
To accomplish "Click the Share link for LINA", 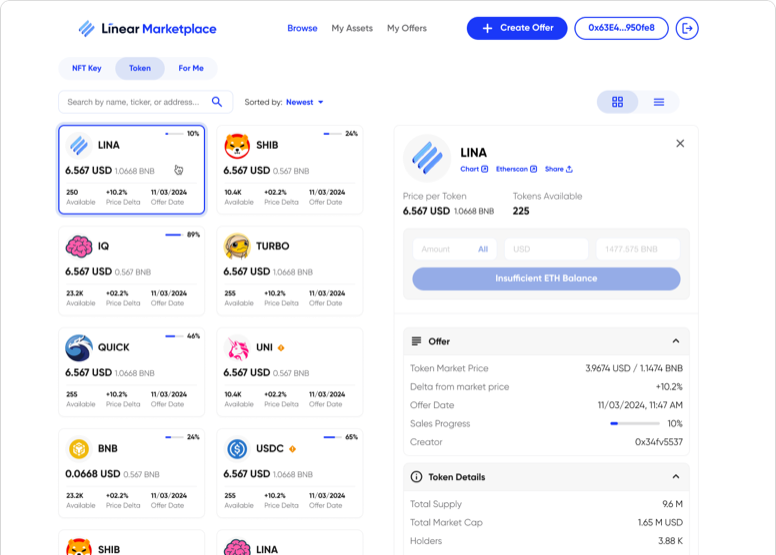I will 559,169.
